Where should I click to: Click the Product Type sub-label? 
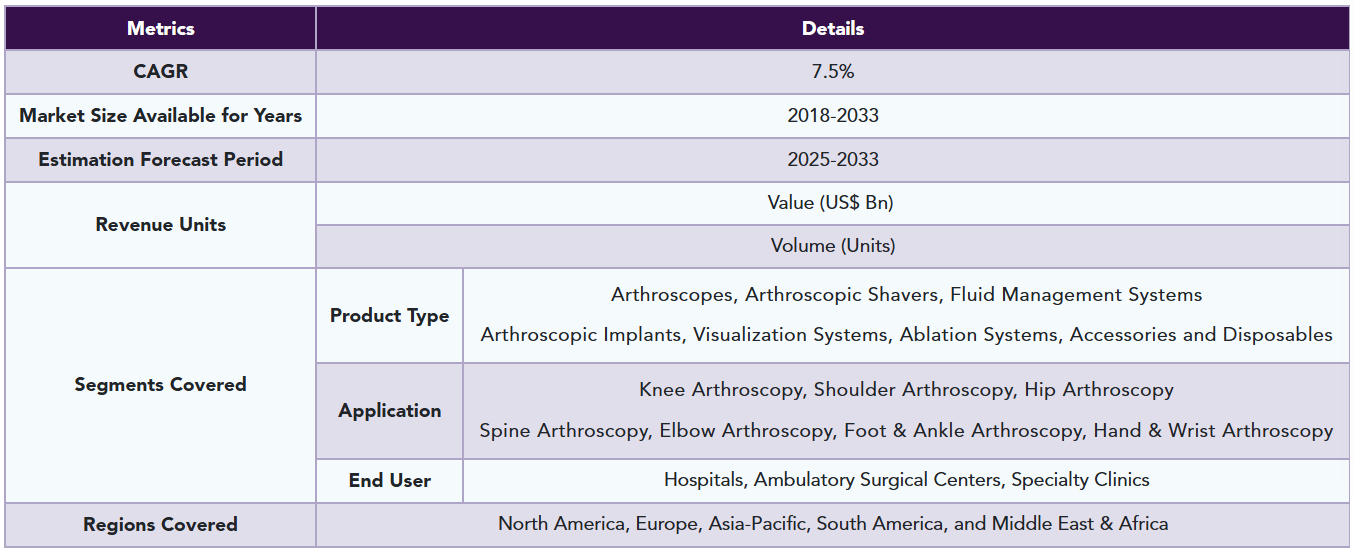pyautogui.click(x=389, y=316)
